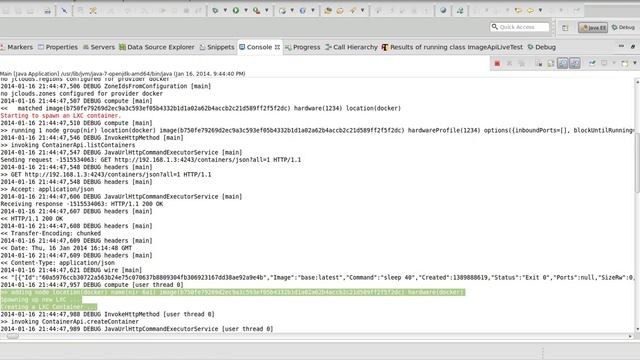
Task: Open the External Tools dropdown arrow
Action: click(x=267, y=10)
